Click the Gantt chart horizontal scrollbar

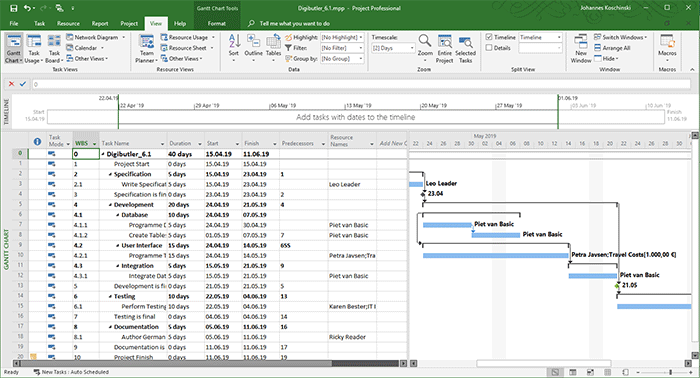point(543,363)
